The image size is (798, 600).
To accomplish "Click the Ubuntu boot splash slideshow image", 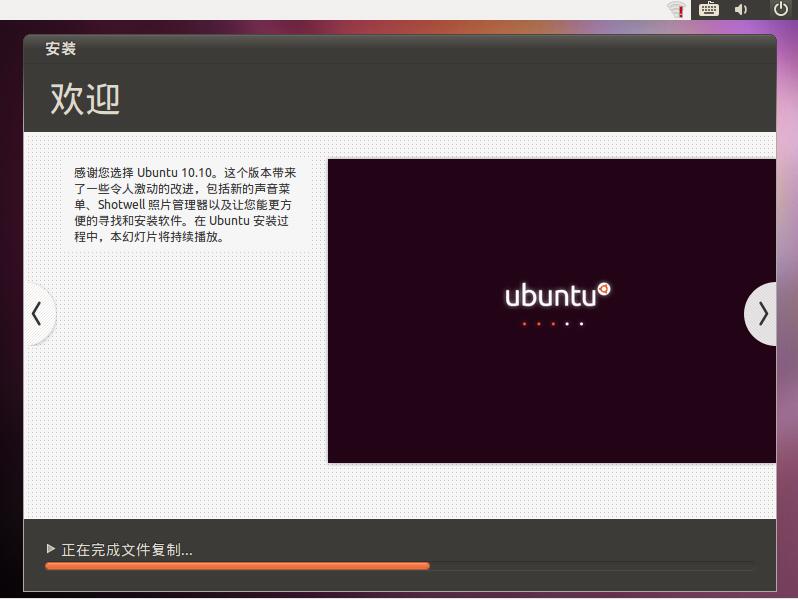I will 552,311.
